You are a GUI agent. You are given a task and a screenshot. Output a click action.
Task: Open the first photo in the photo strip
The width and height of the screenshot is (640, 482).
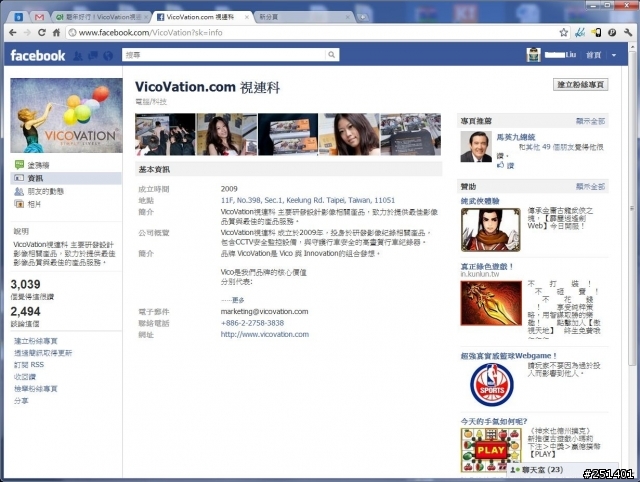pos(165,134)
